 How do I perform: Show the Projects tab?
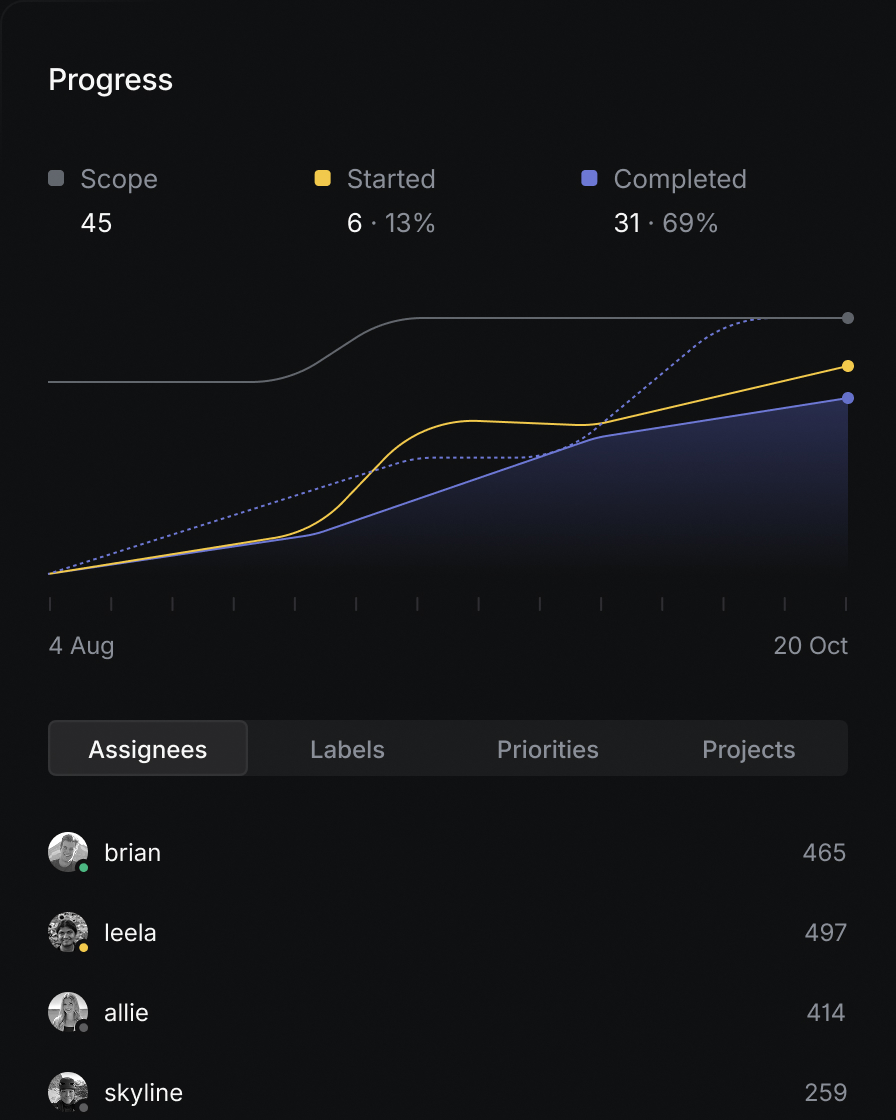pos(749,749)
